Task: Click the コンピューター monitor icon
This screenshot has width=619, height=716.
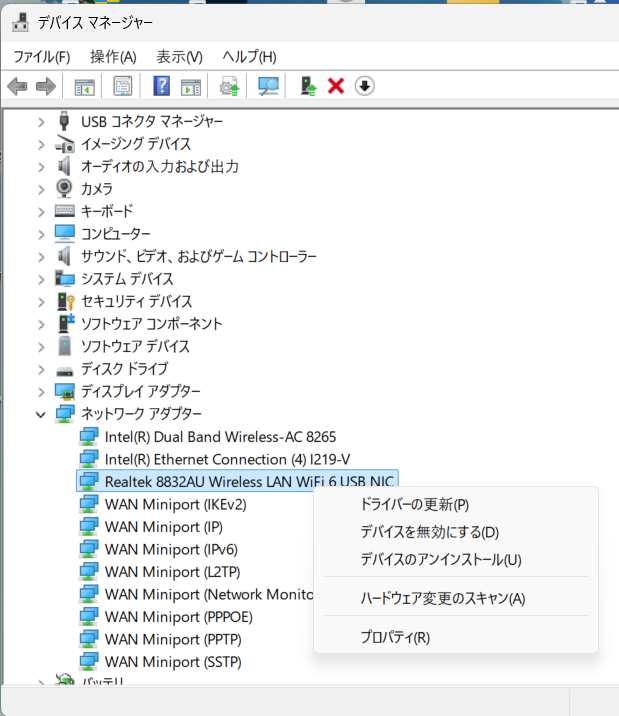Action: pyautogui.click(x=64, y=233)
